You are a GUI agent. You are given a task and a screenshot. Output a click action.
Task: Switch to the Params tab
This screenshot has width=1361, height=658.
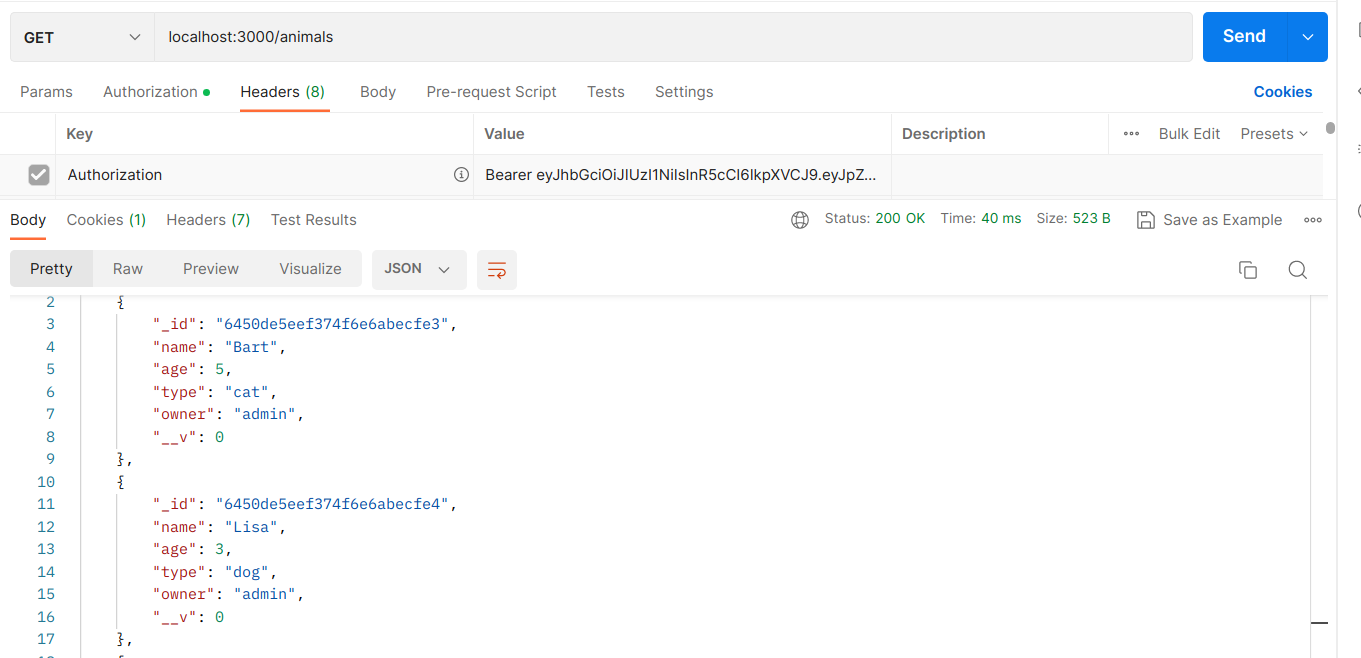pos(46,92)
